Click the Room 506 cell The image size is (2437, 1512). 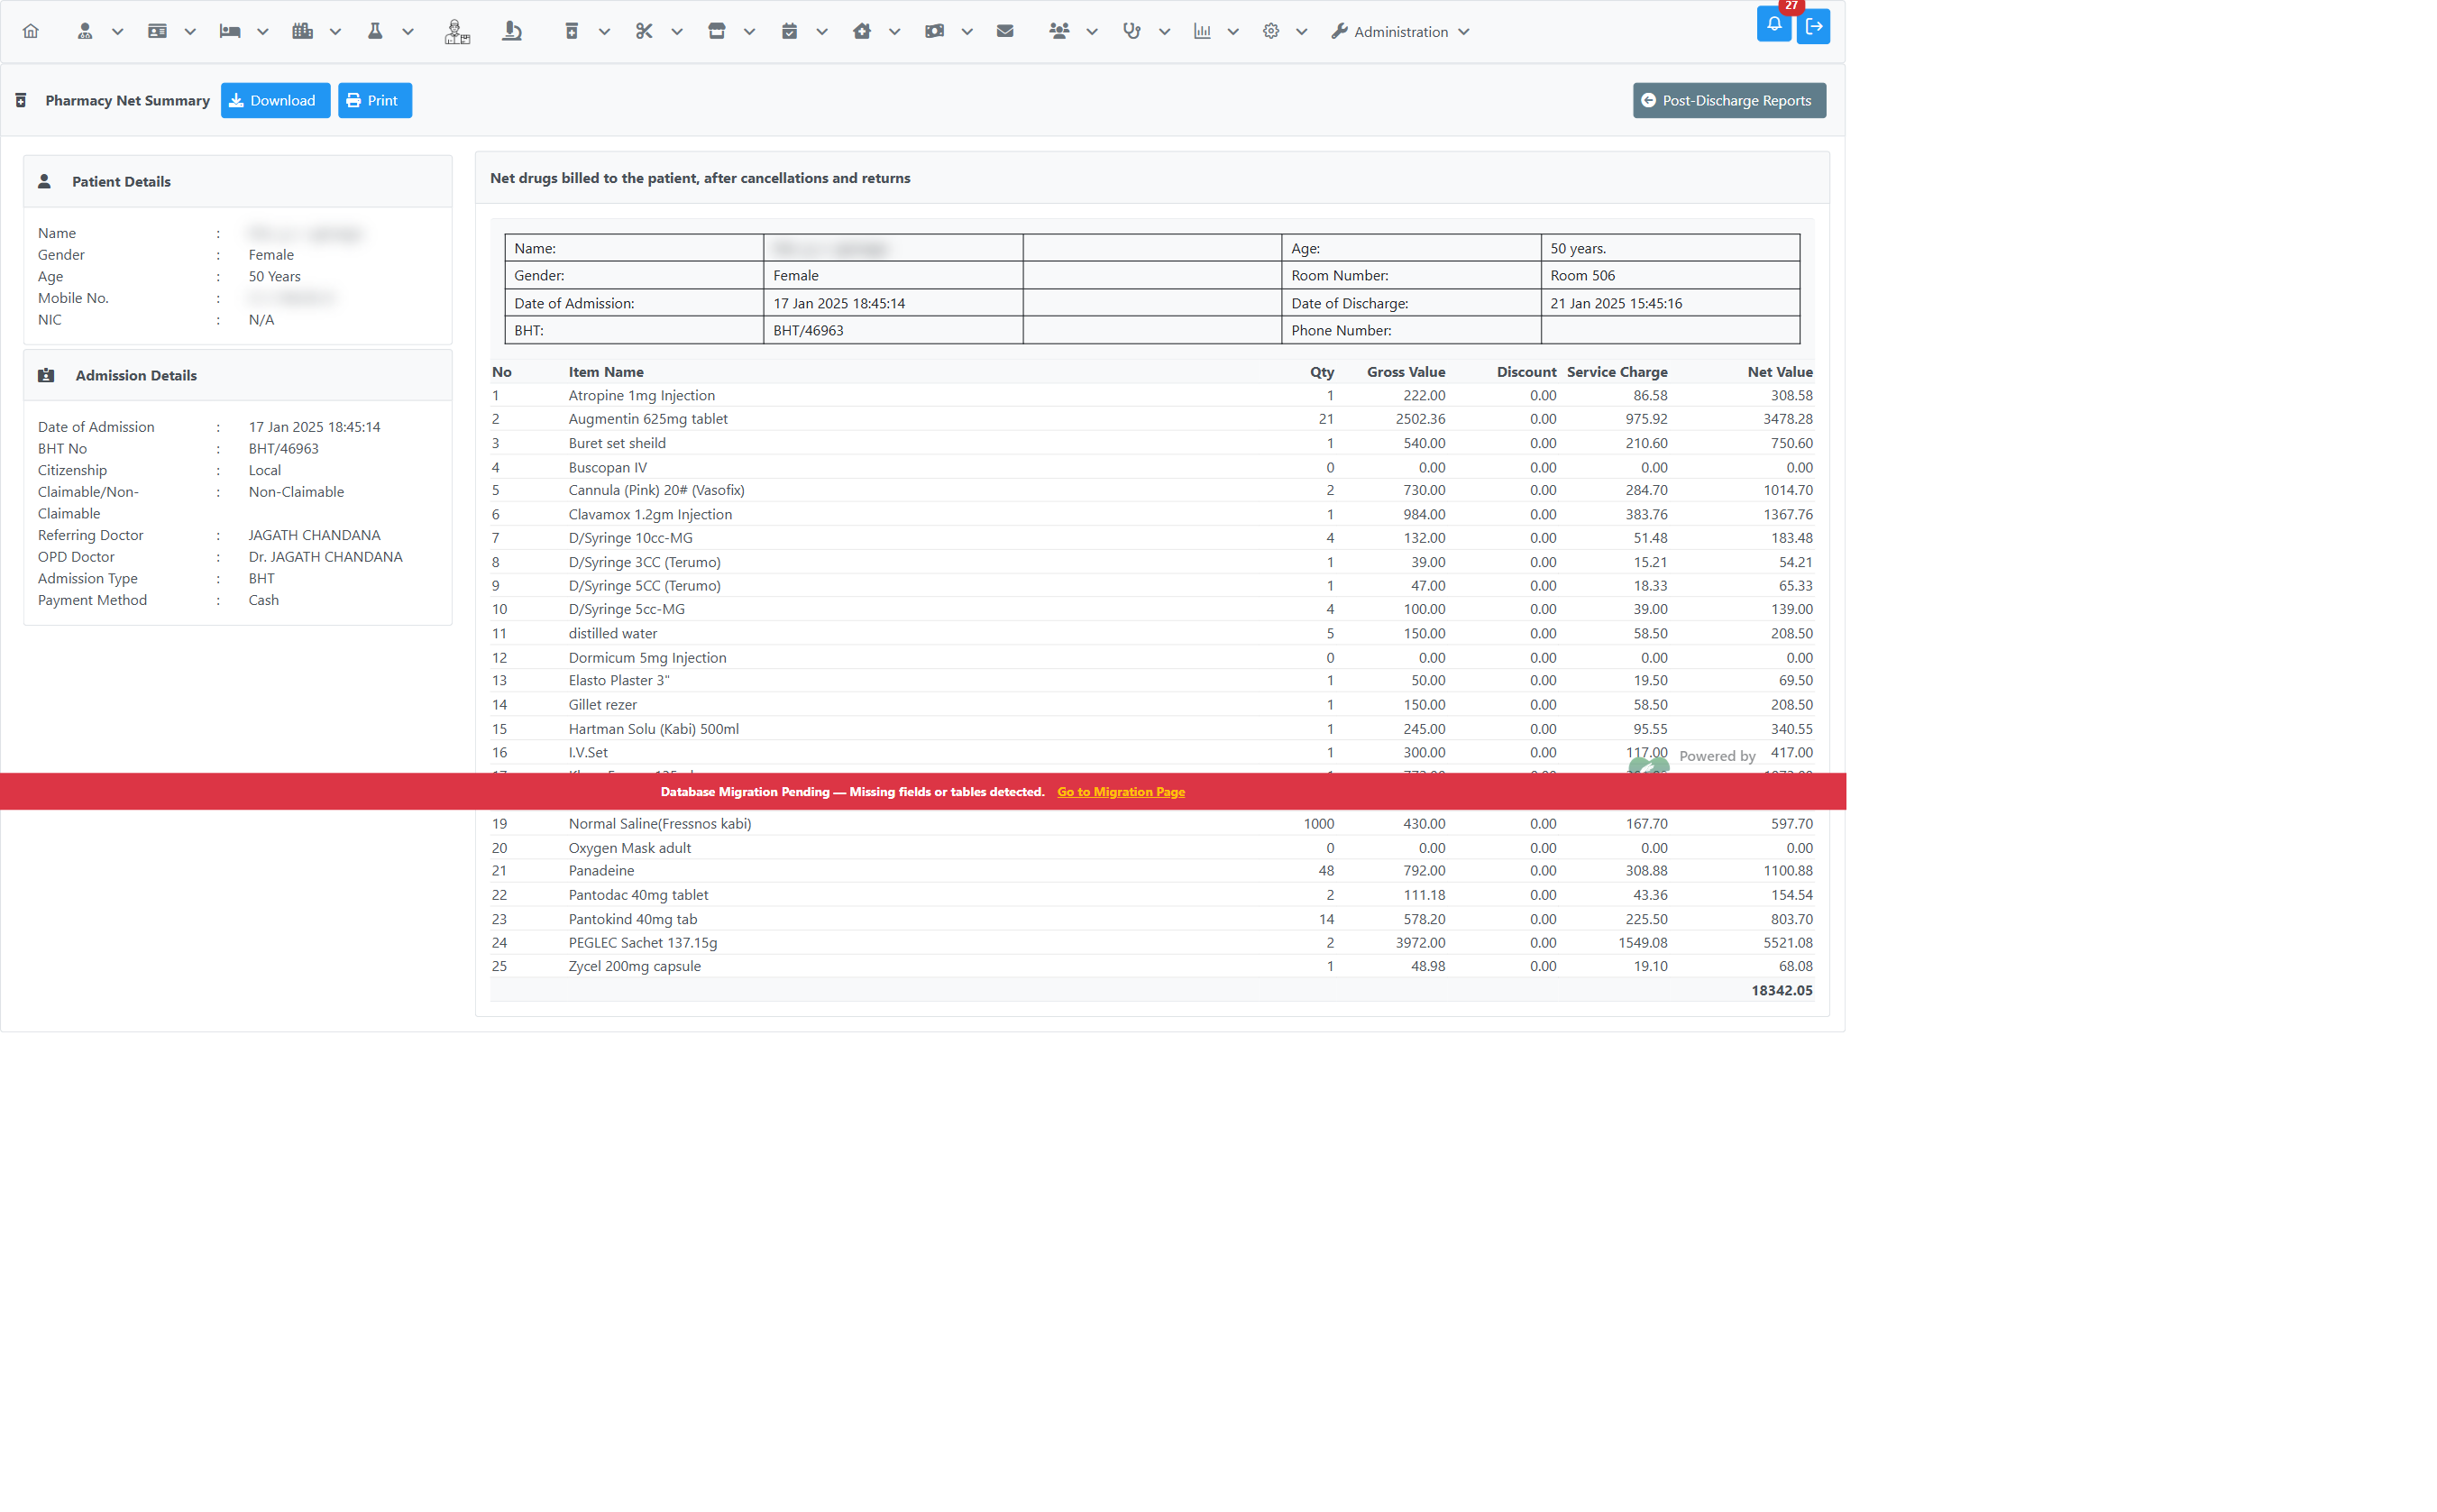point(1669,275)
